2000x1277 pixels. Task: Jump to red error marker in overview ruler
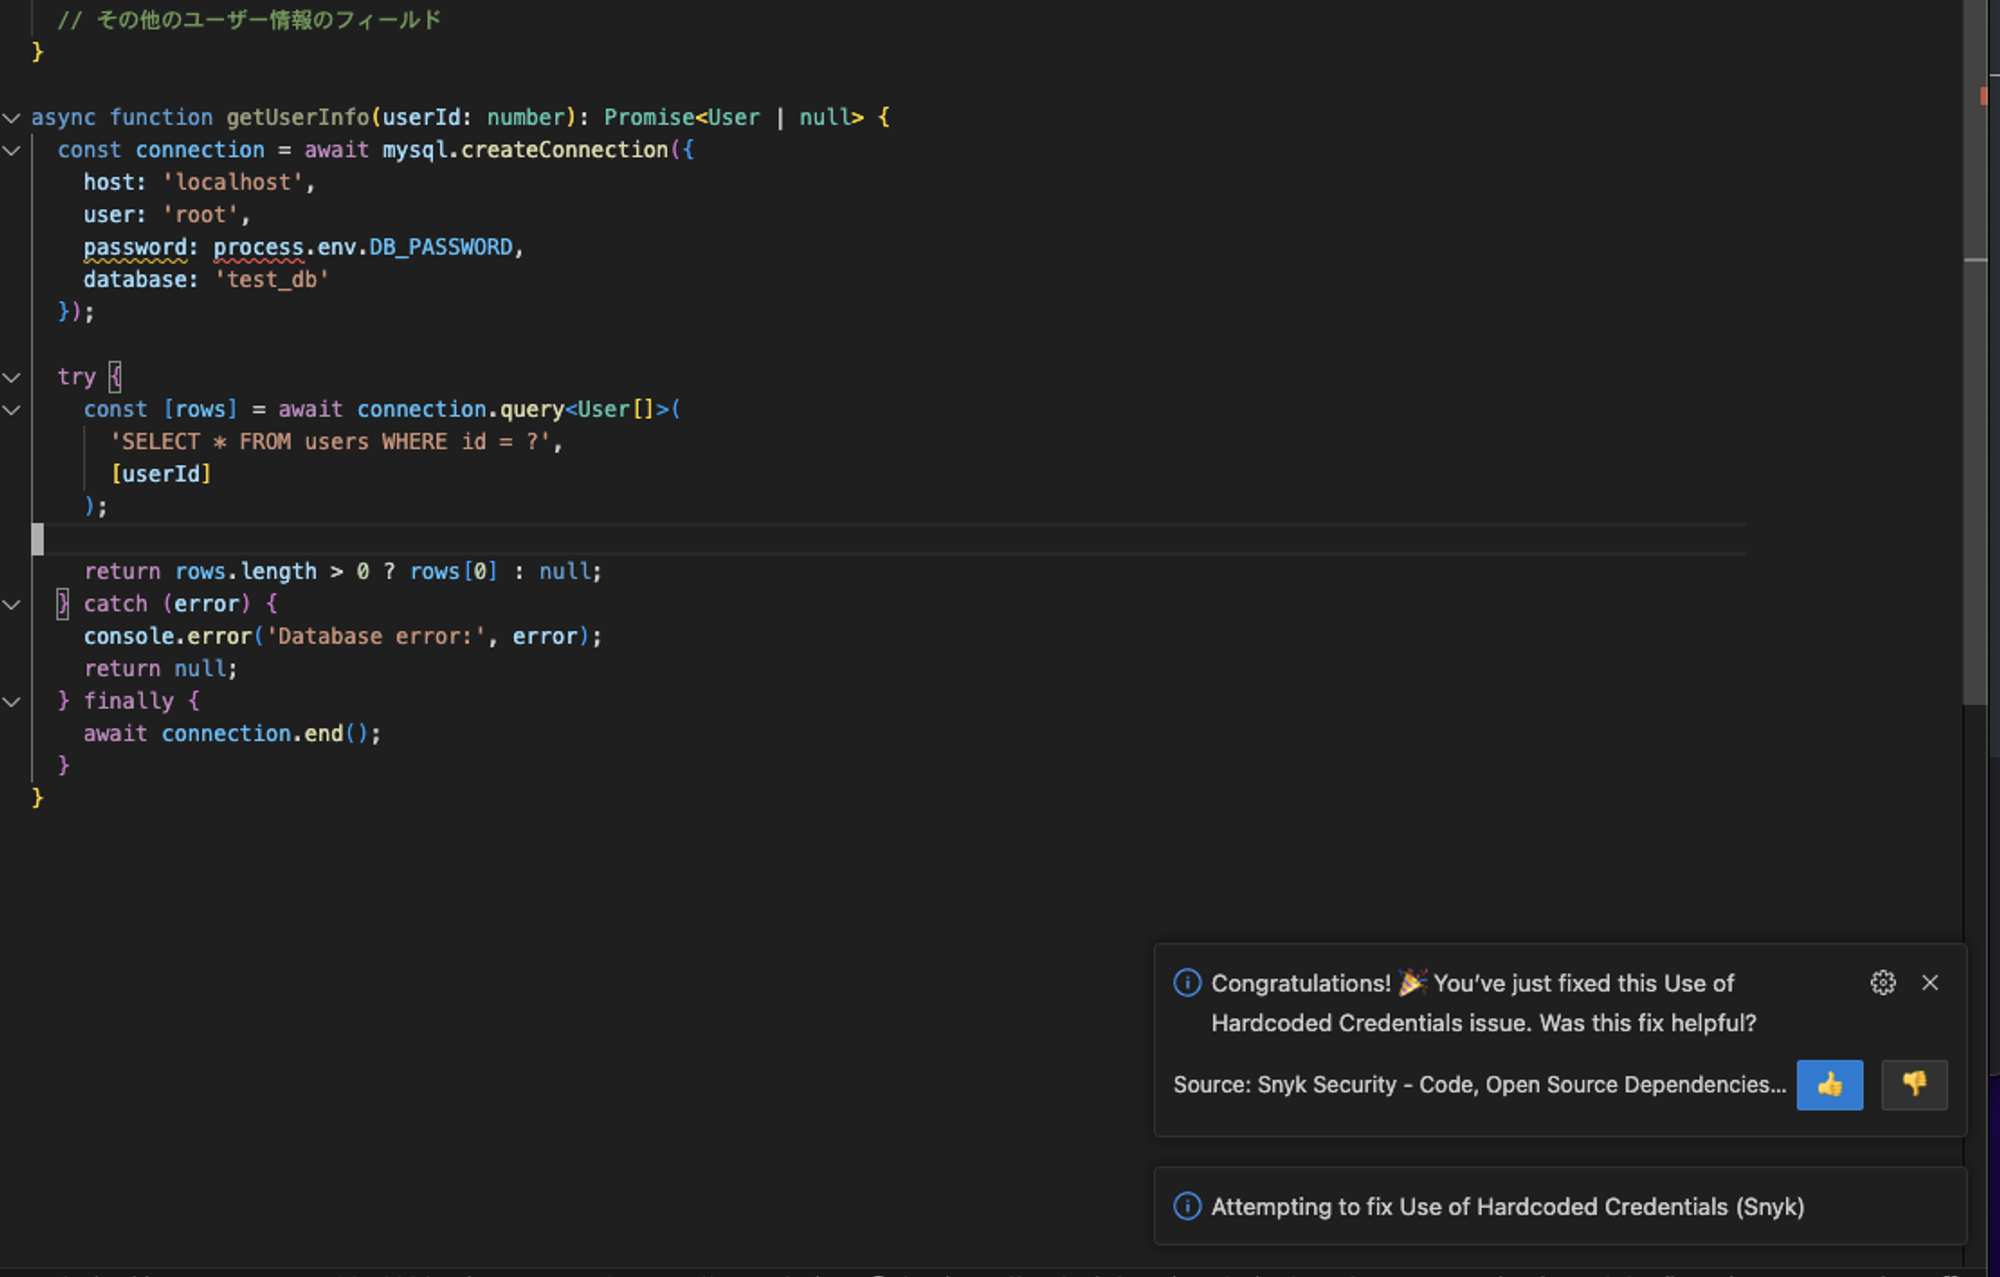point(1983,96)
